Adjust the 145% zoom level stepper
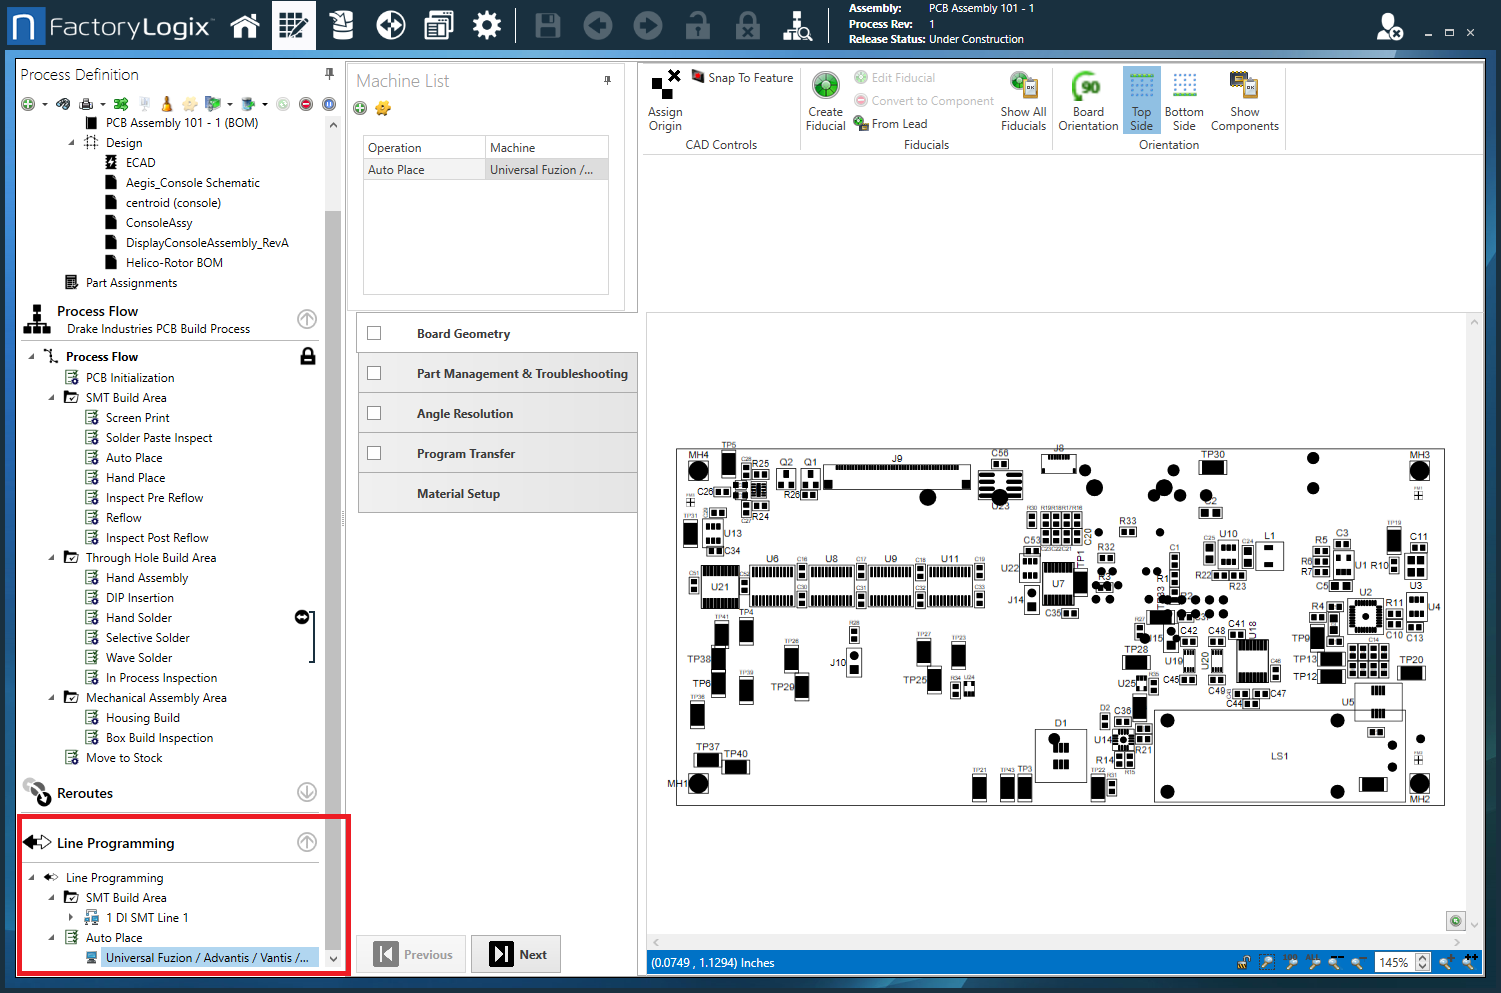Screen dimensions: 1501x993 [1422, 962]
